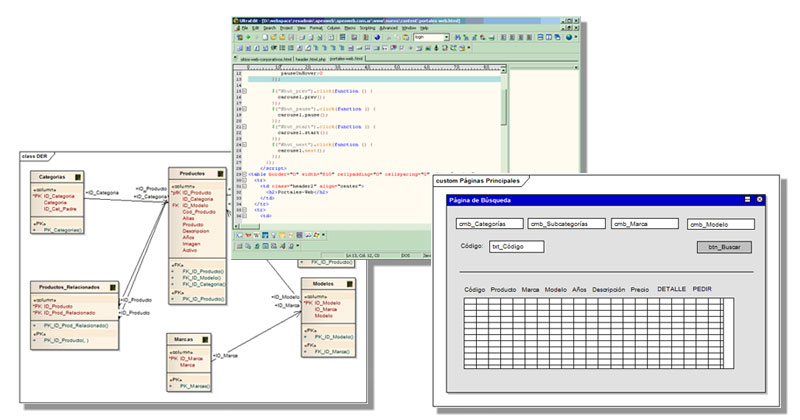Click the scroll-up arrow of the editor scrollbar
The height and width of the screenshot is (420, 800).
(504, 70)
